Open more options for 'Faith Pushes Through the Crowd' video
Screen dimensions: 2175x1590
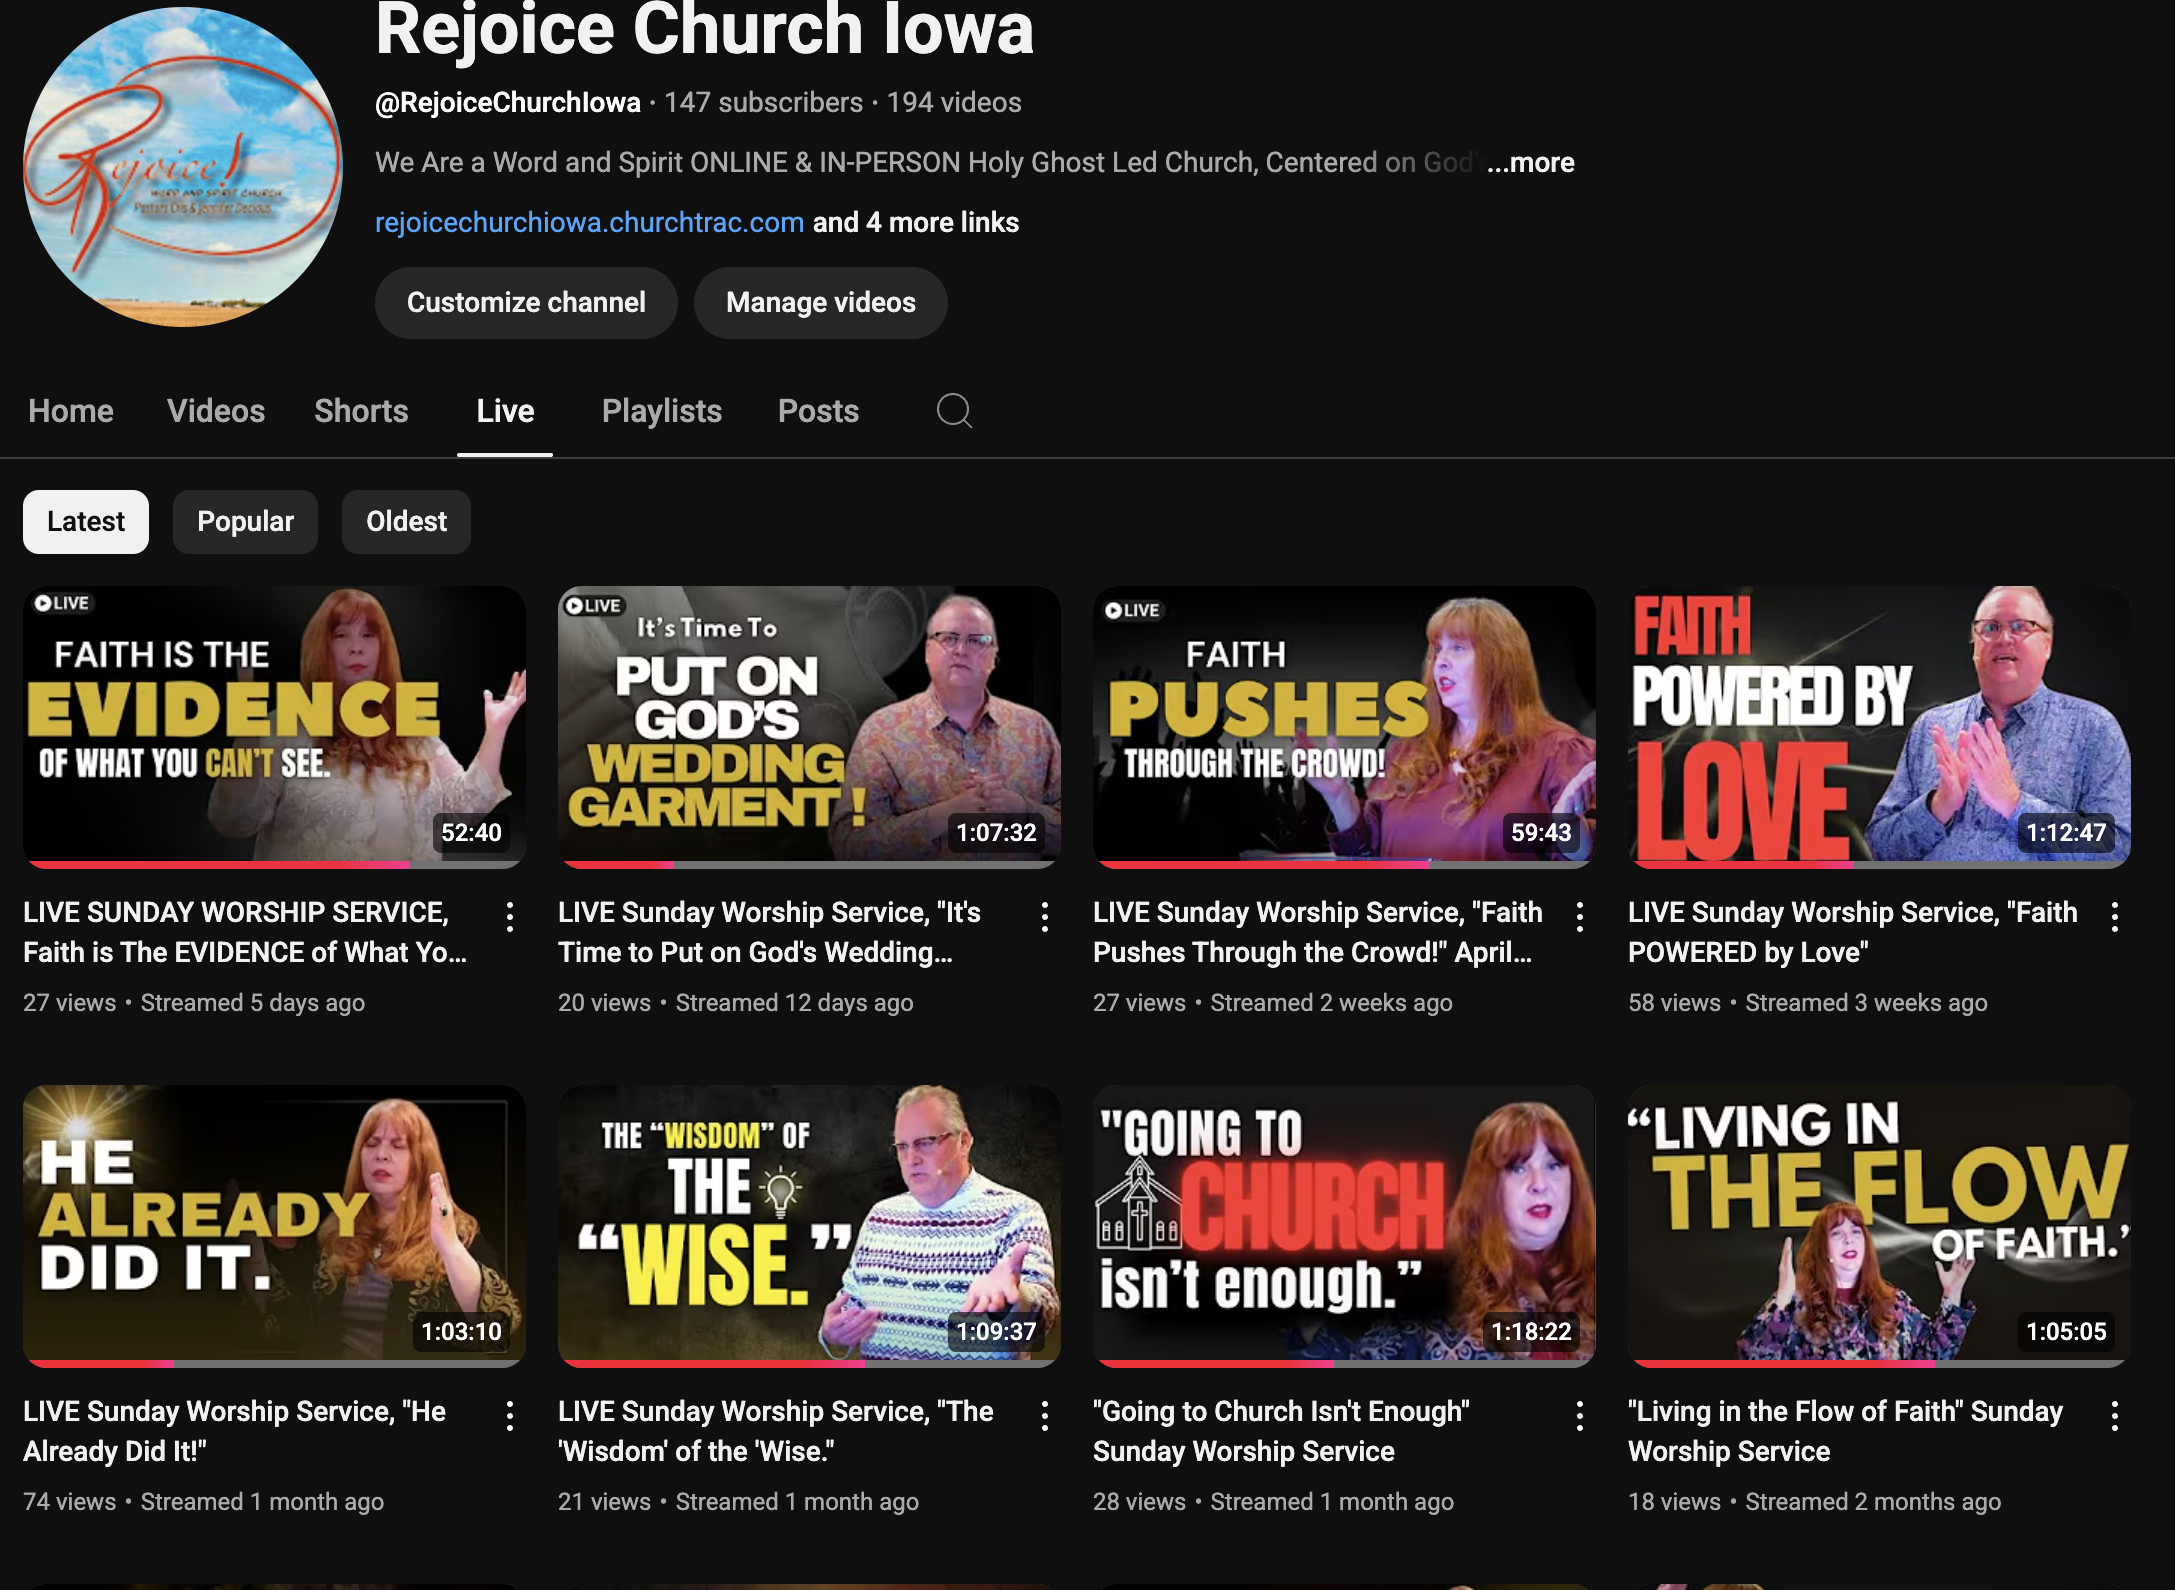point(1580,916)
